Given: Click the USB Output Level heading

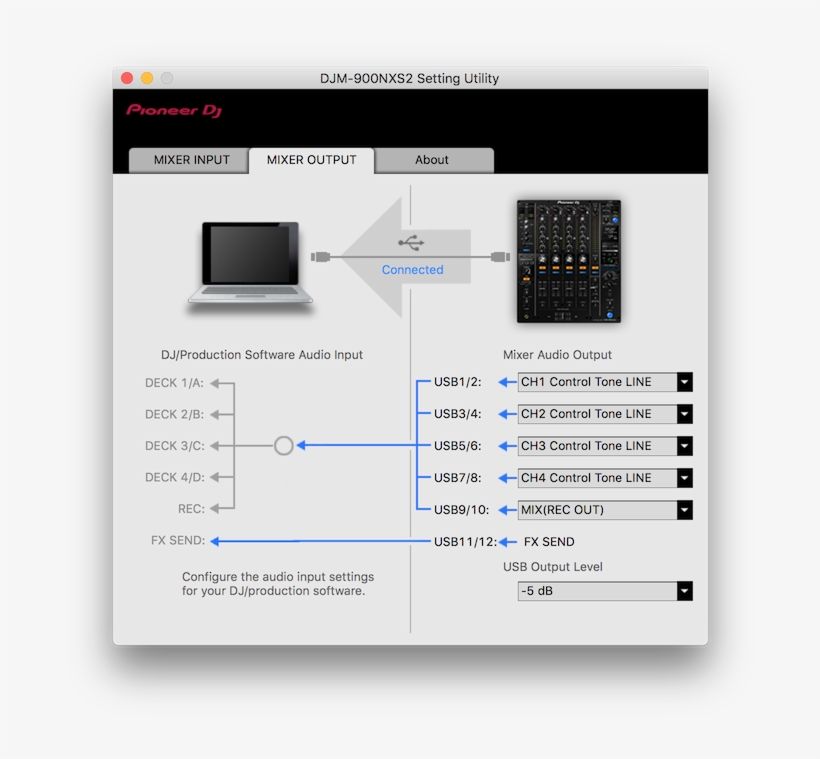Looking at the screenshot, I should (553, 567).
